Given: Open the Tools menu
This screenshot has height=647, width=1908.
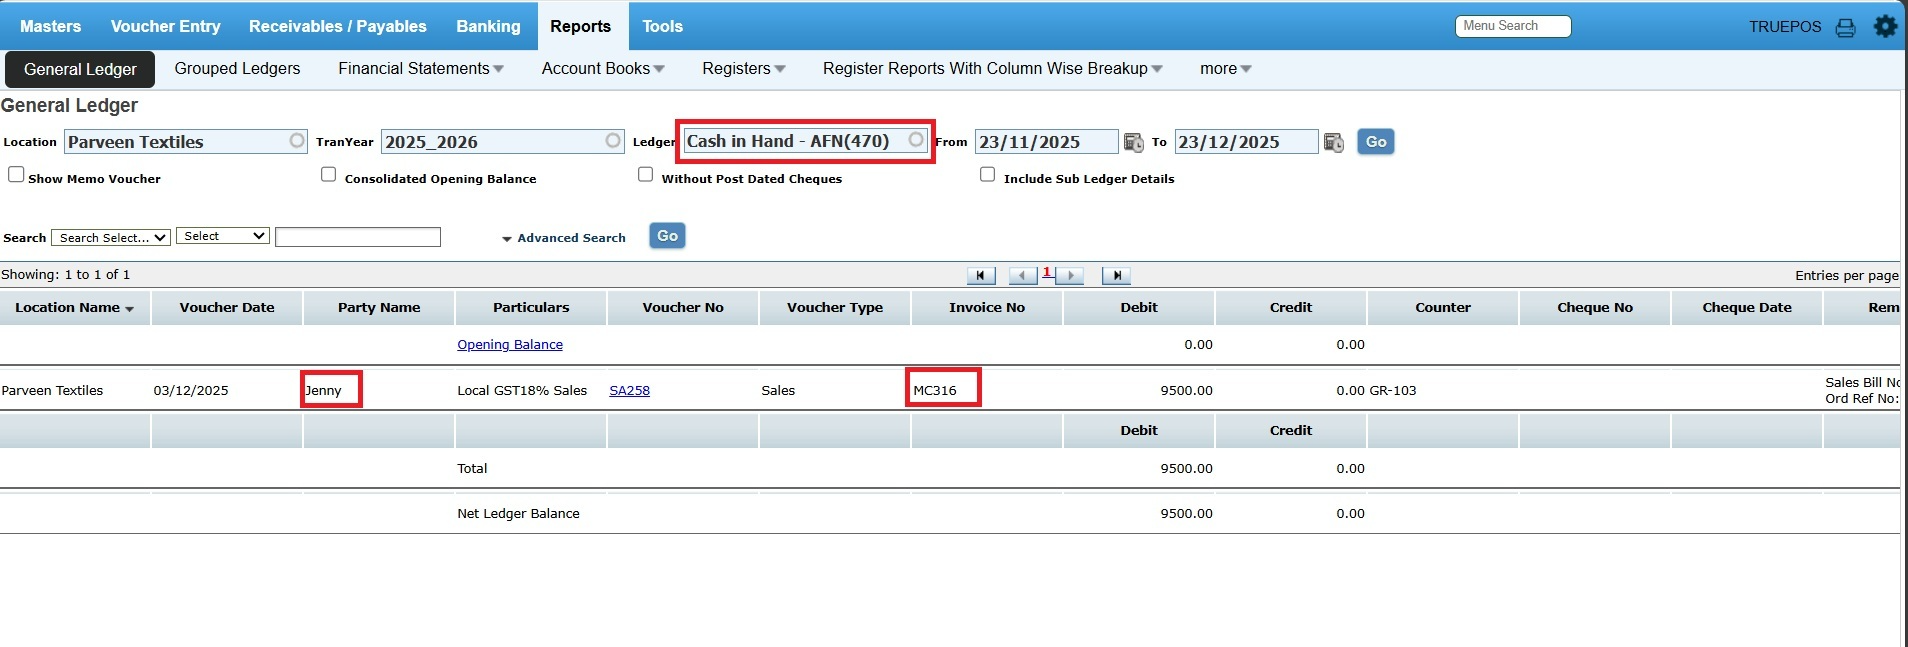Looking at the screenshot, I should (x=662, y=26).
